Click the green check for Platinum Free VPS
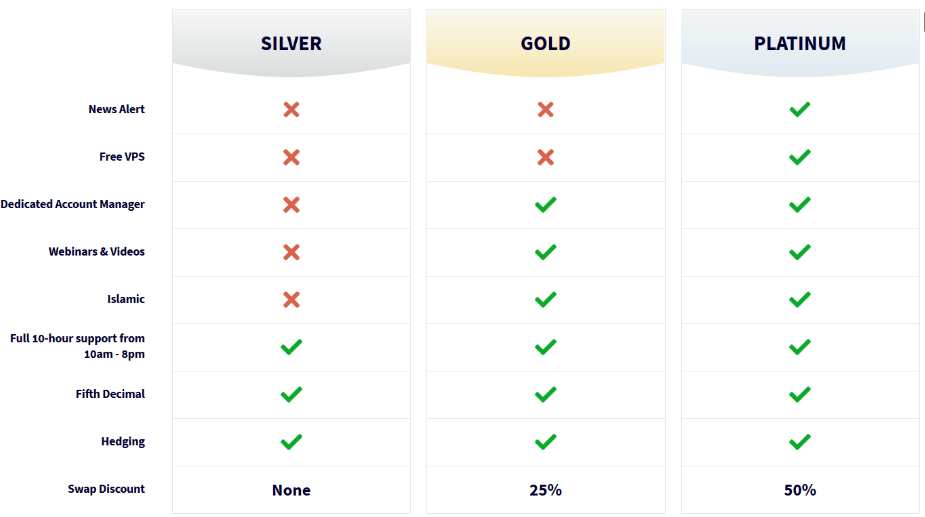This screenshot has height=517, width=925. point(800,157)
